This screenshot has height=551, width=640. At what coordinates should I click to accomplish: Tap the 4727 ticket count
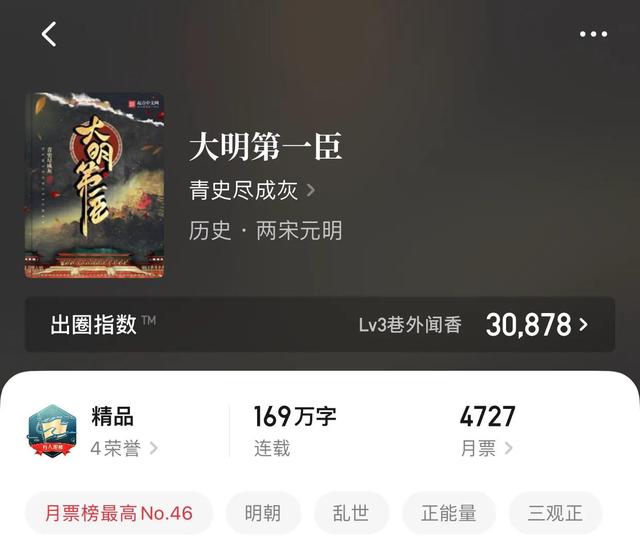[487, 416]
